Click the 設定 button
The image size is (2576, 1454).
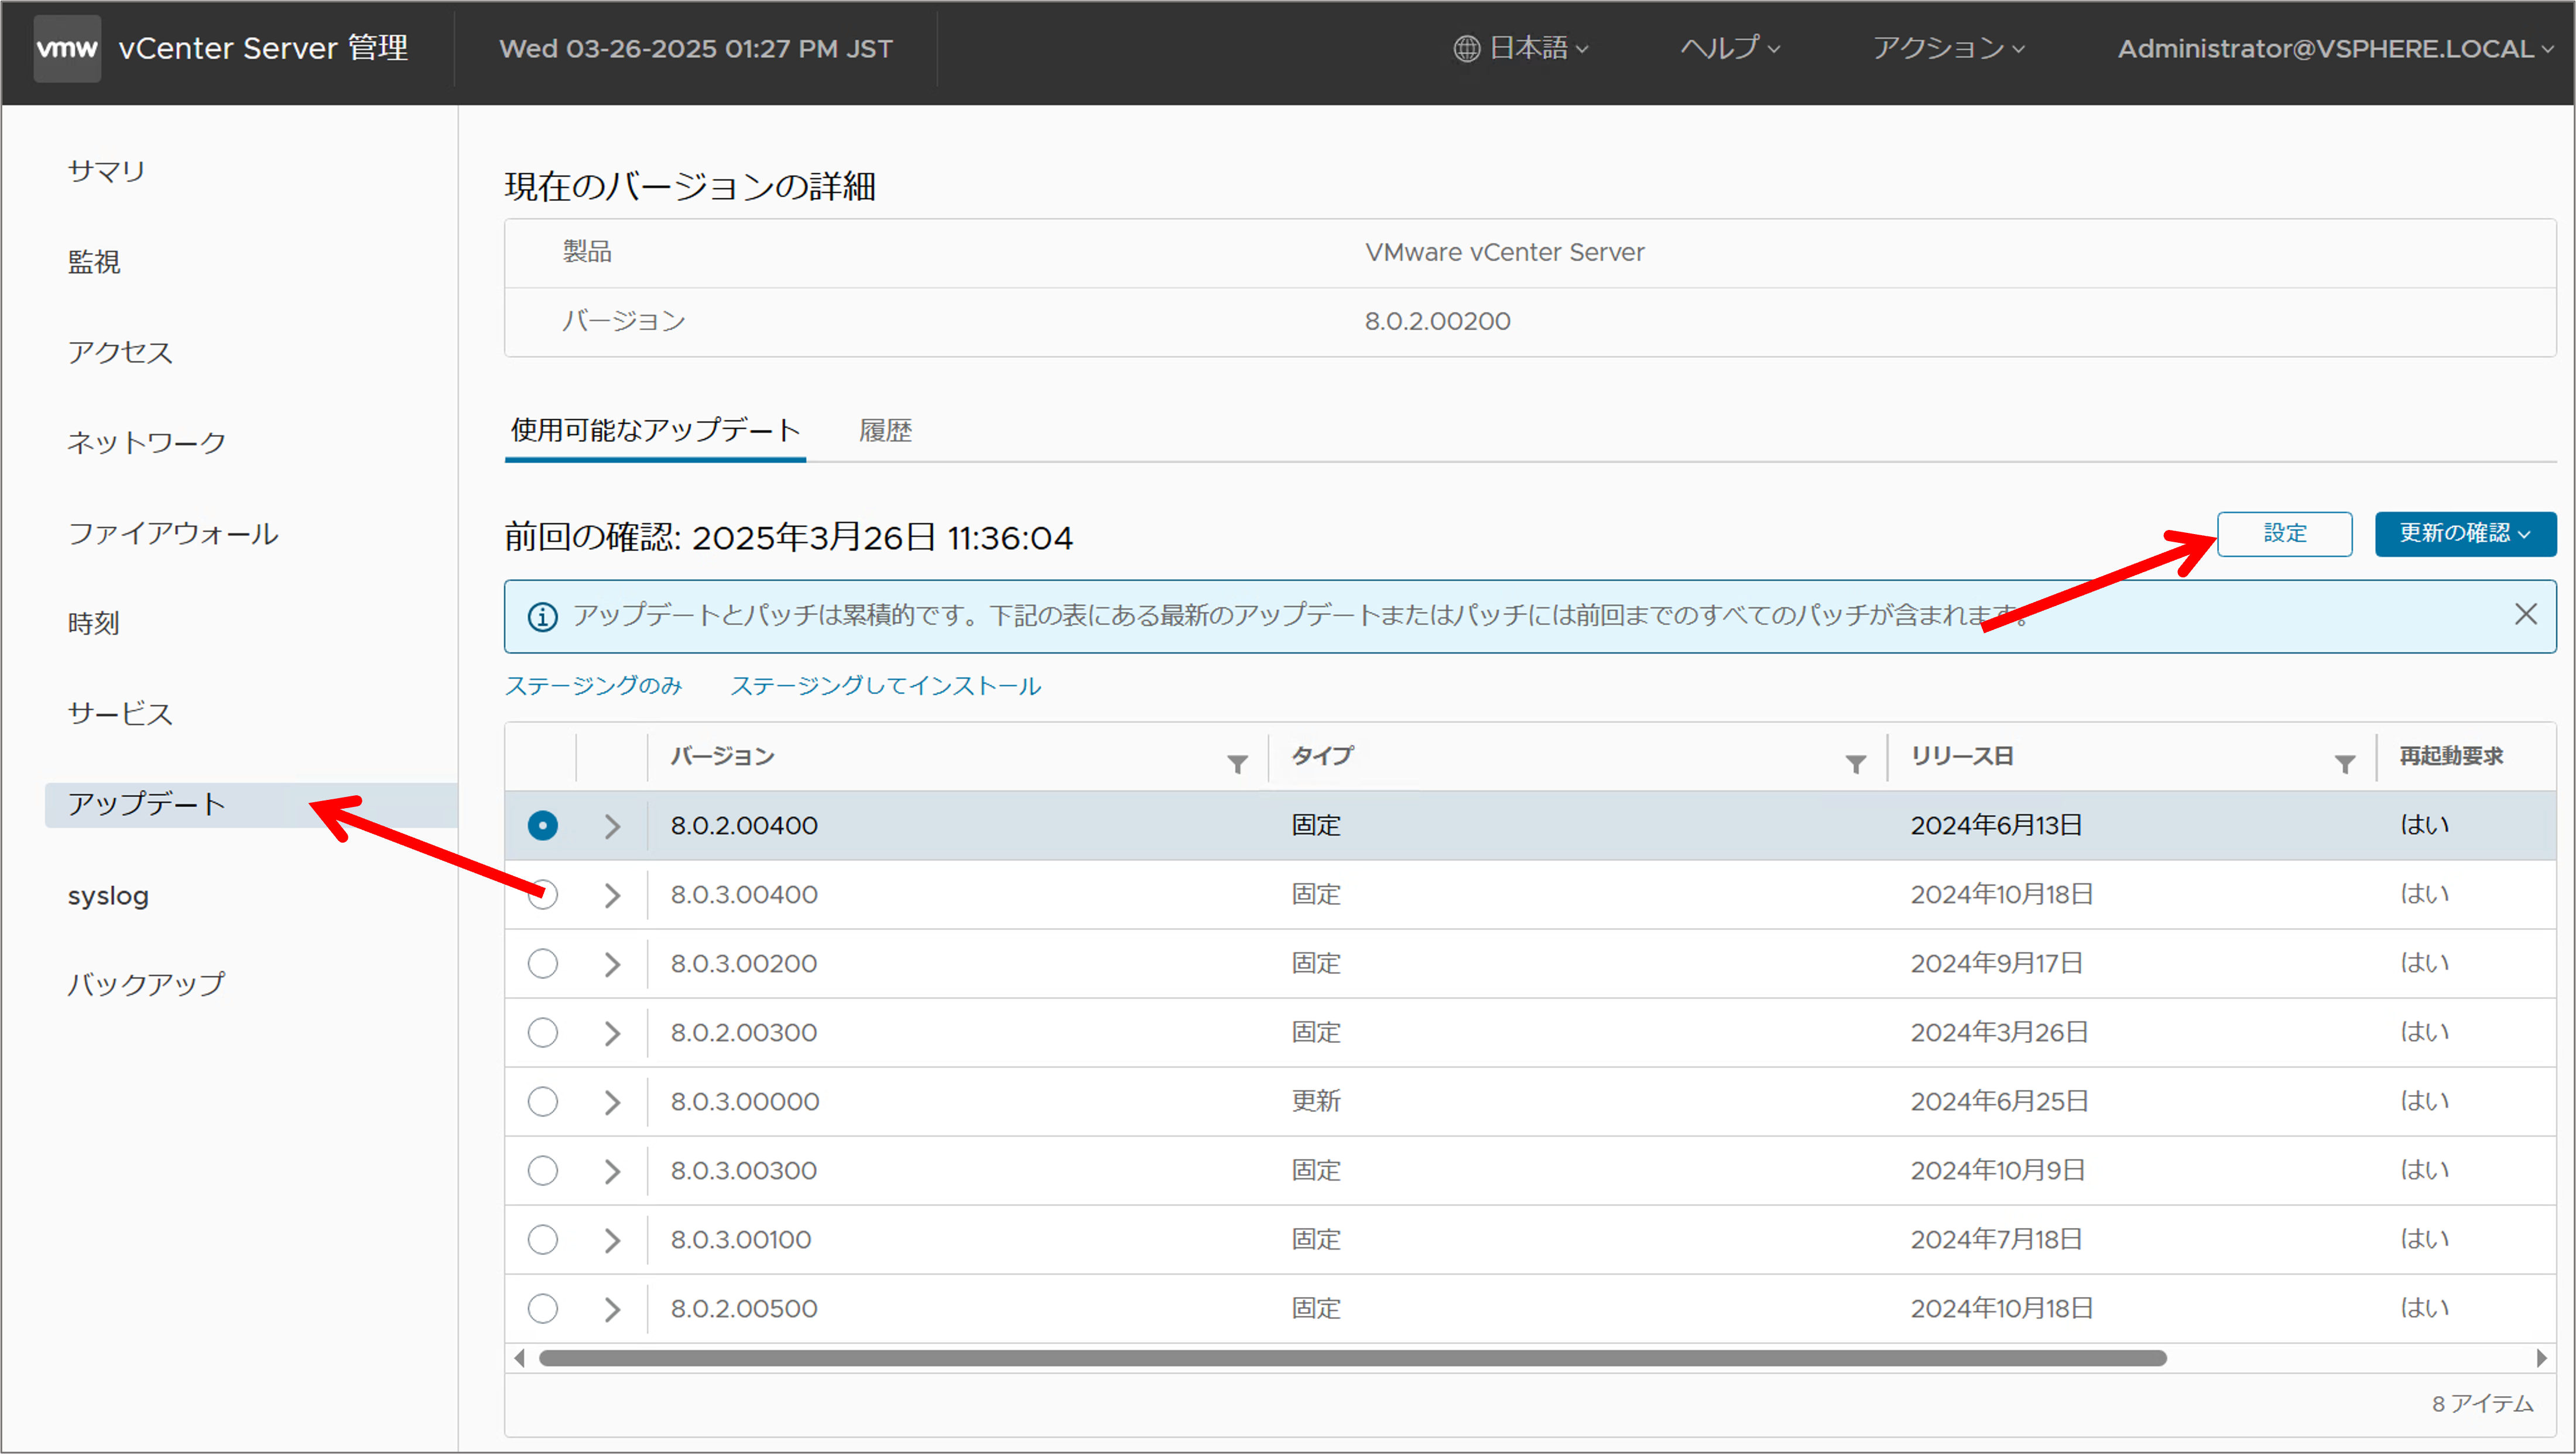[x=2284, y=533]
